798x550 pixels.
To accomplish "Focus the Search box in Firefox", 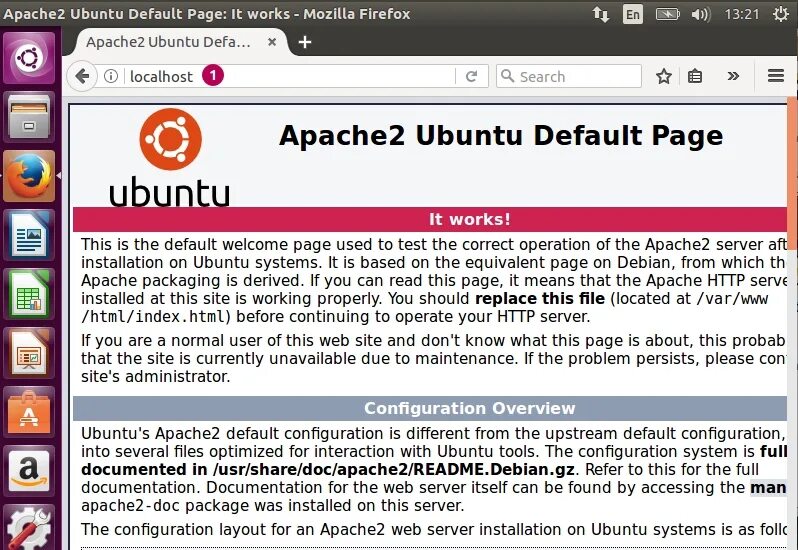I will pyautogui.click(x=568, y=76).
